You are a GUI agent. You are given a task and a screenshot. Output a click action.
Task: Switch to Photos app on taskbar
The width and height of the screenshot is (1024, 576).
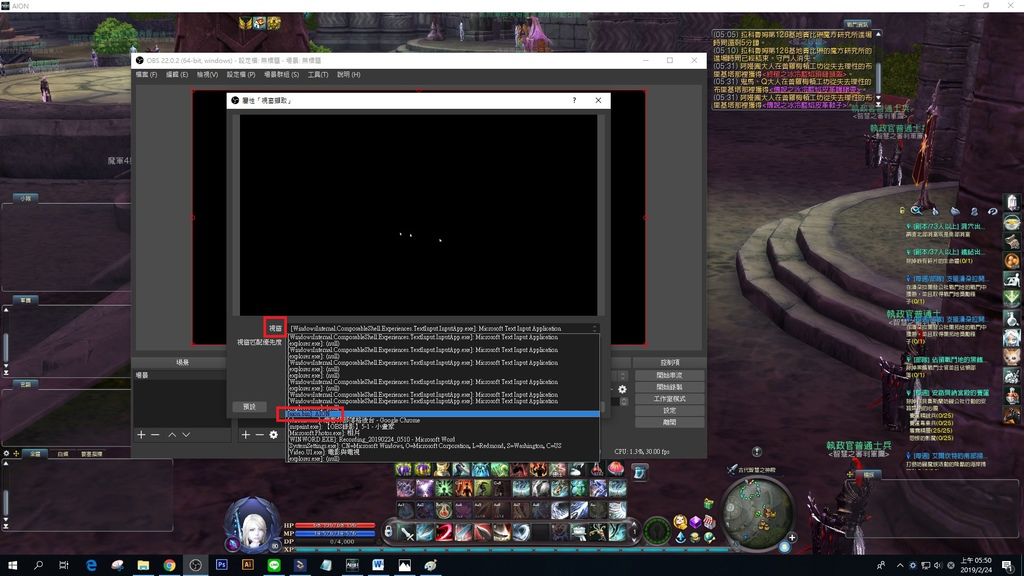pyautogui.click(x=404, y=565)
